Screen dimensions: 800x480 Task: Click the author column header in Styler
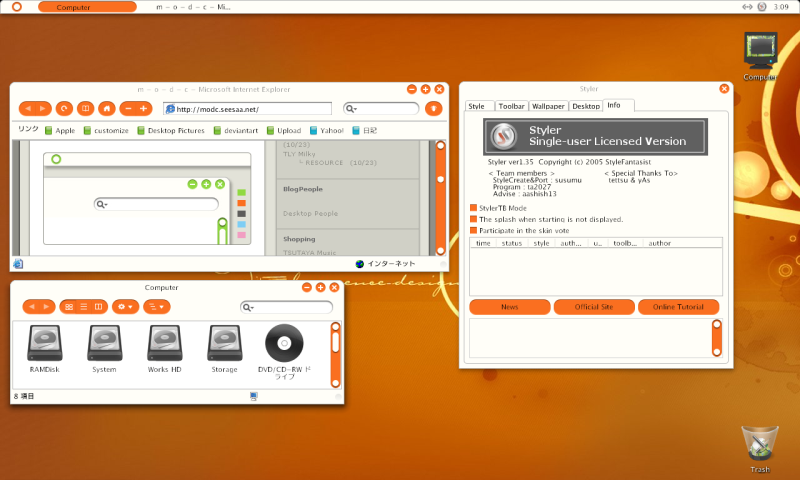coord(660,243)
